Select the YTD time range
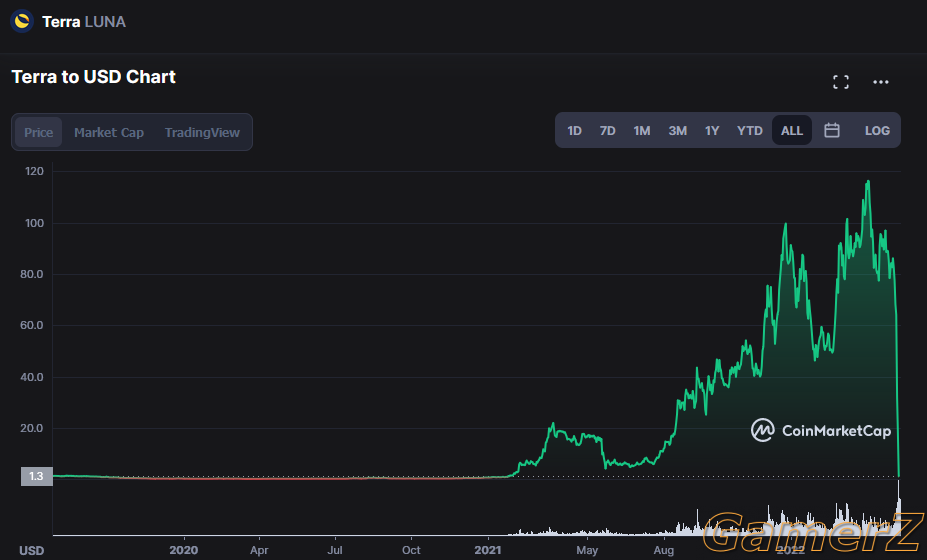 tap(750, 131)
